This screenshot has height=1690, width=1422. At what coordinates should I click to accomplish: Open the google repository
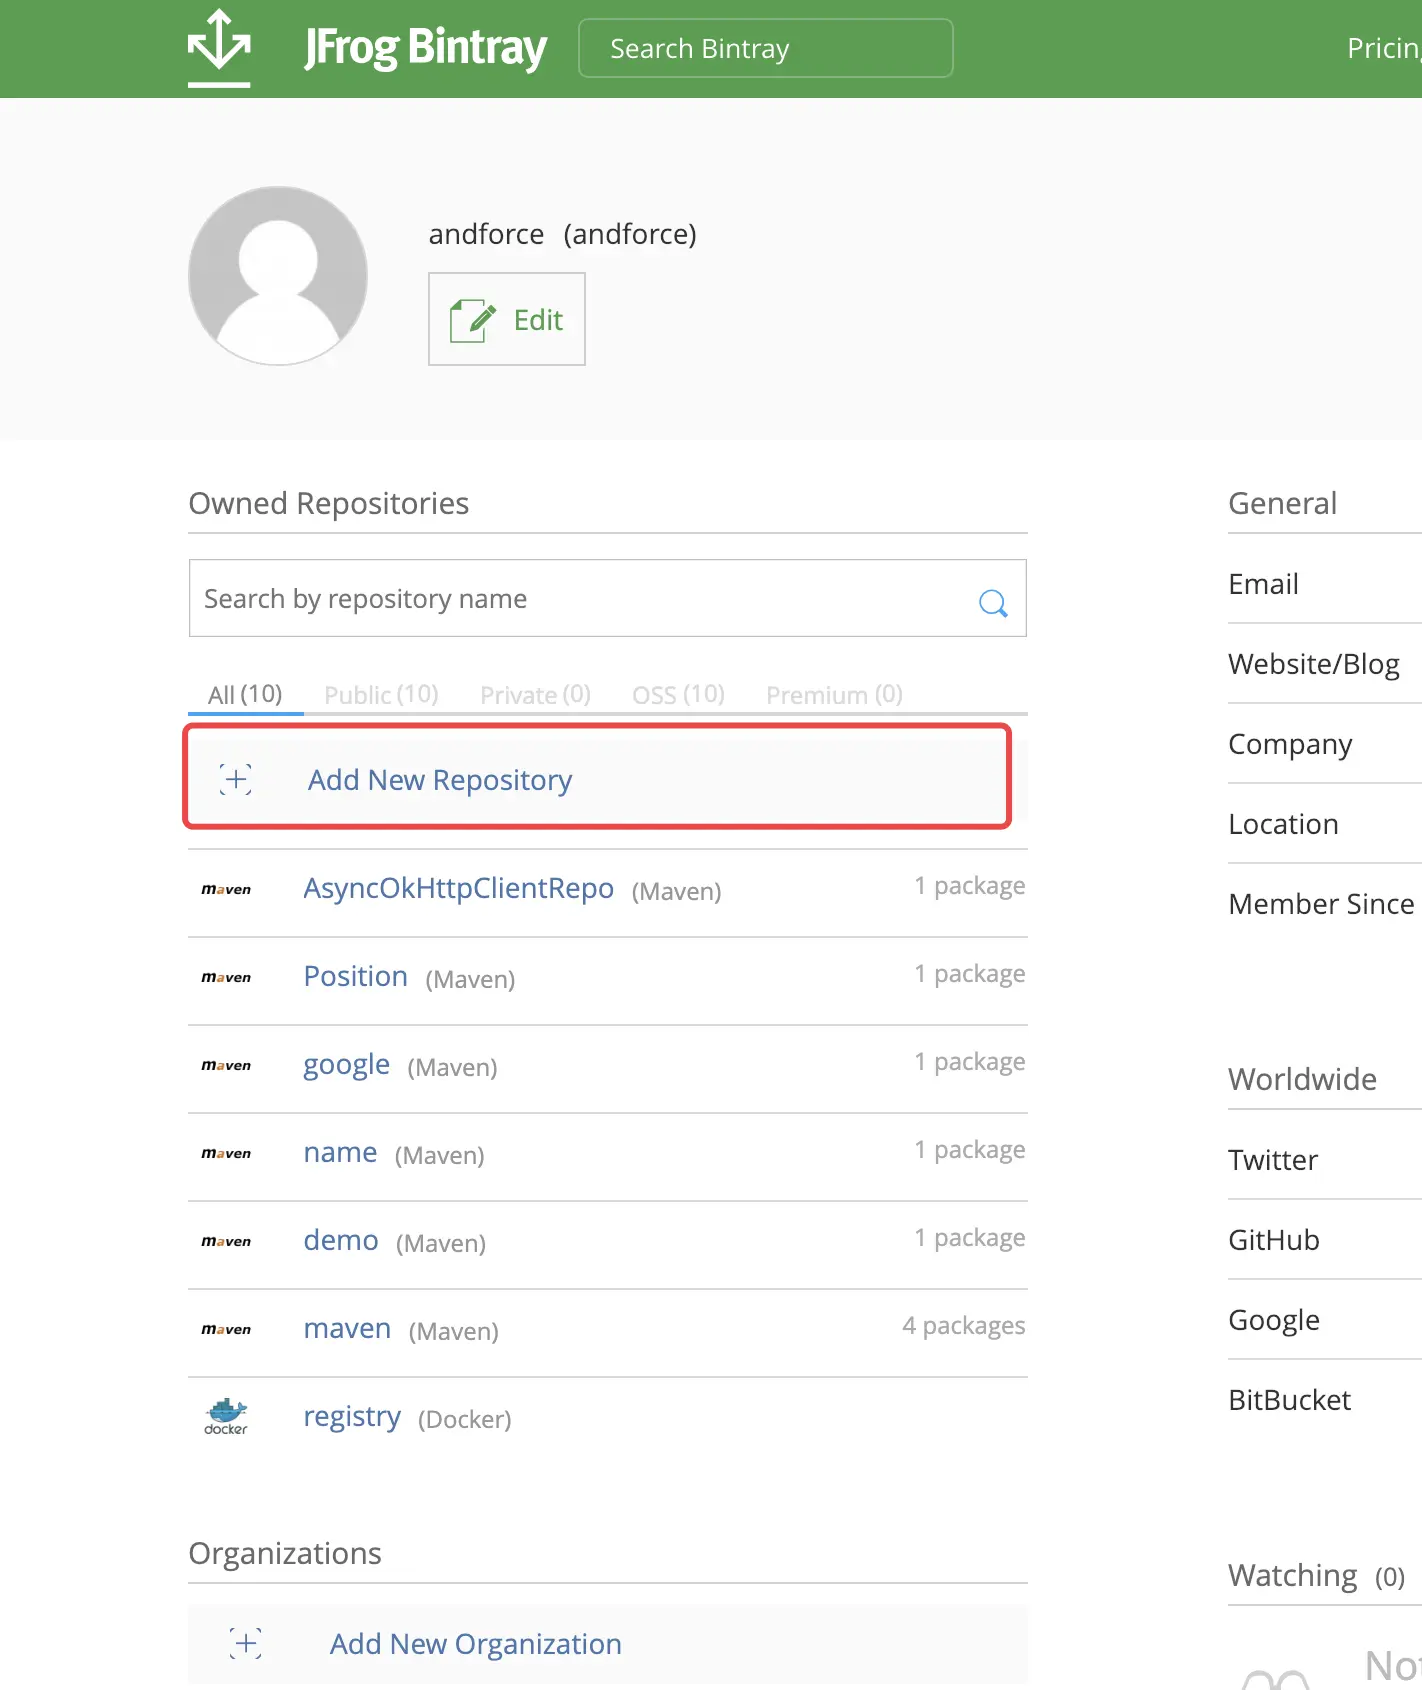346,1065
